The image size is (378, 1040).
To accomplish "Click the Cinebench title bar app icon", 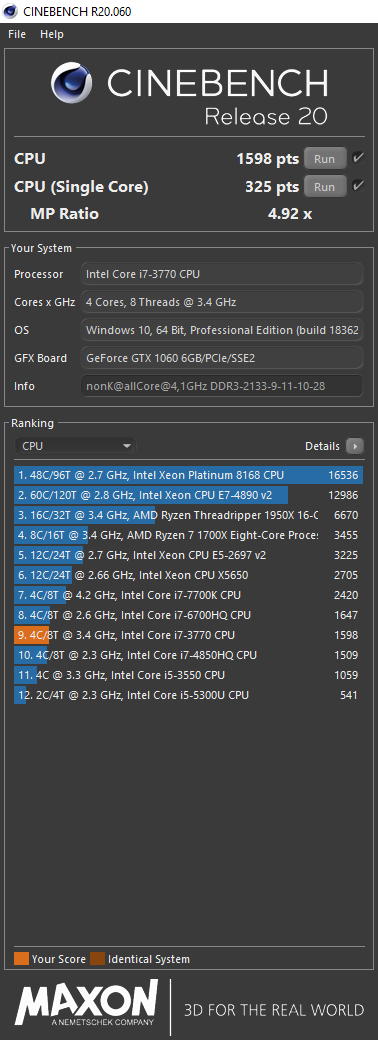I will click(10, 11).
